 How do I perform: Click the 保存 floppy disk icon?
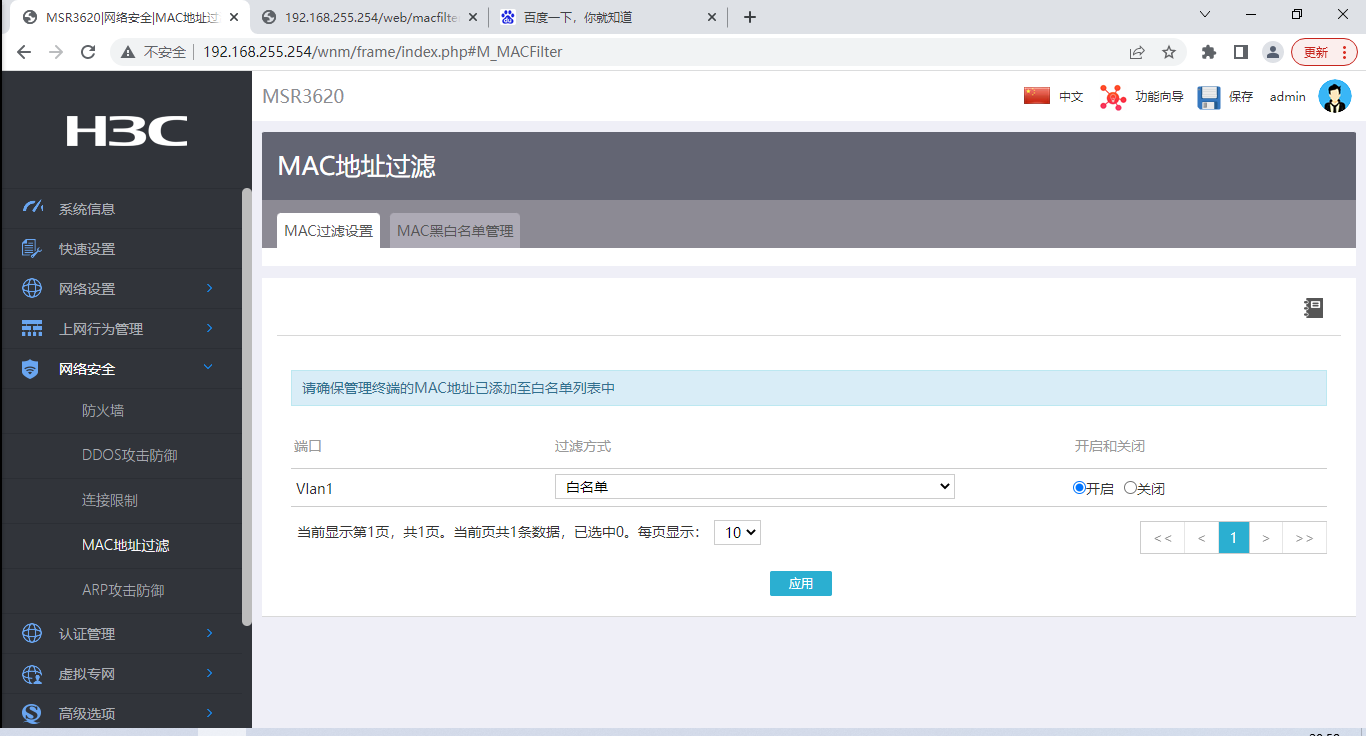pyautogui.click(x=1209, y=97)
